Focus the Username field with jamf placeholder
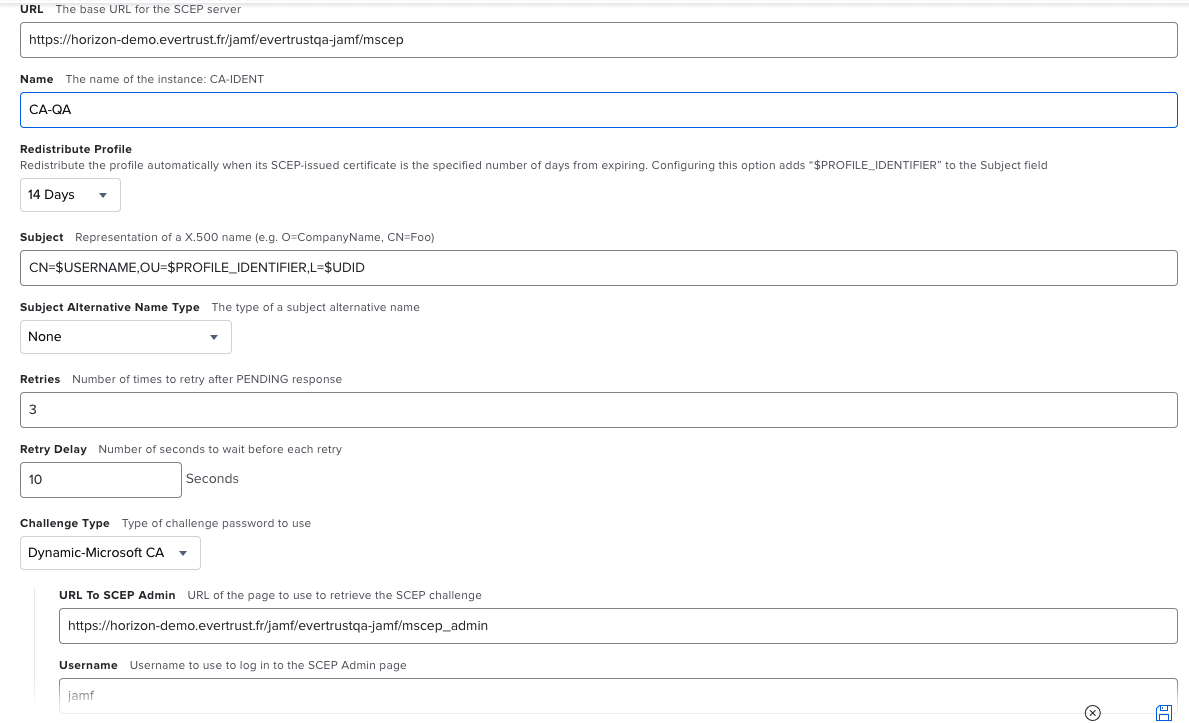 tap(618, 695)
